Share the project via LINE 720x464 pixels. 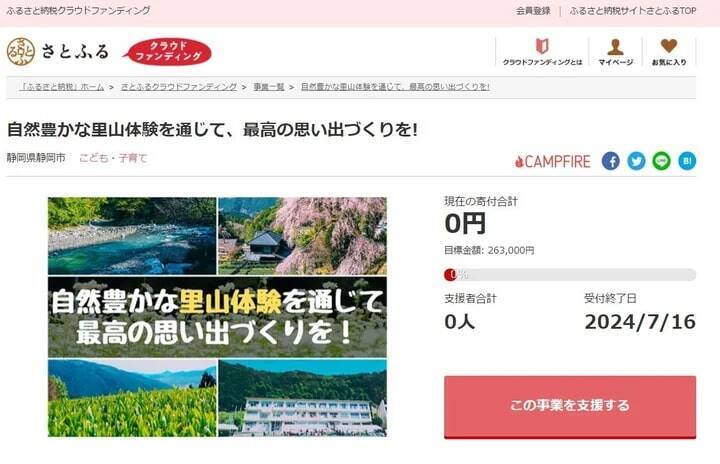[661, 161]
